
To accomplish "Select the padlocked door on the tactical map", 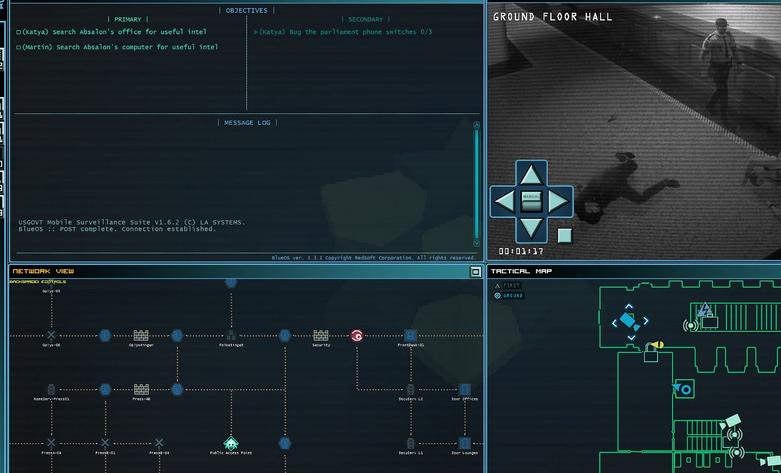I will tap(651, 355).
